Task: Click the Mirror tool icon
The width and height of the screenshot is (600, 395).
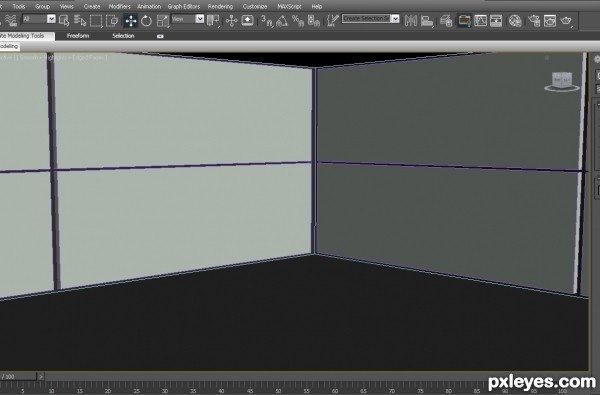Action: pyautogui.click(x=411, y=20)
